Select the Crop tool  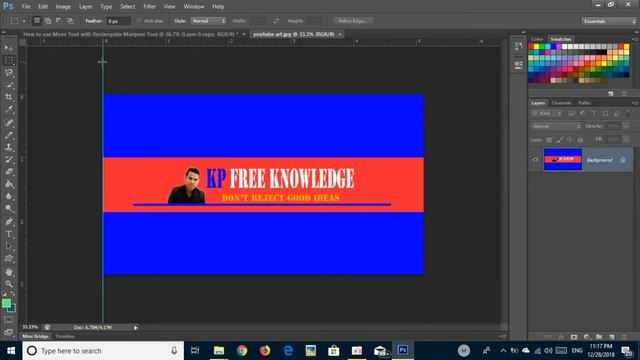click(x=9, y=97)
